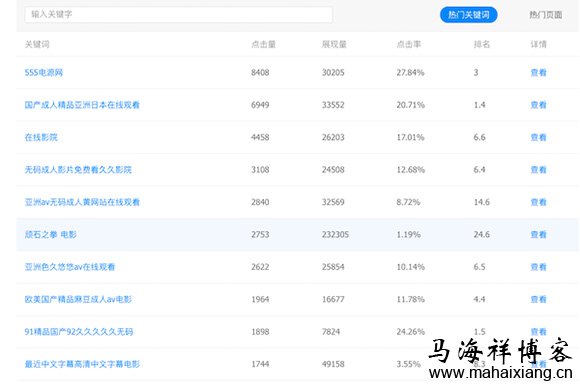Click the 详情 column header
This screenshot has height=390, width=580.
coord(538,44)
